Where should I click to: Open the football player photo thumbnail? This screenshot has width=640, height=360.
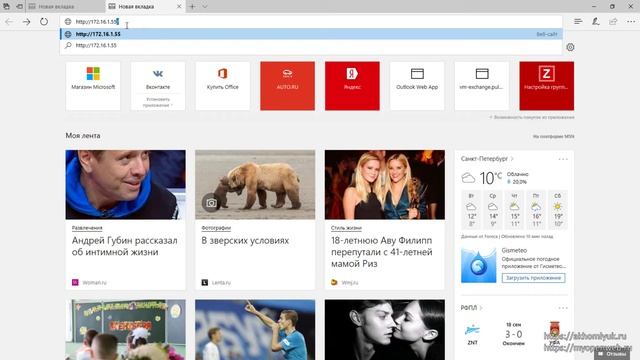(x=255, y=330)
